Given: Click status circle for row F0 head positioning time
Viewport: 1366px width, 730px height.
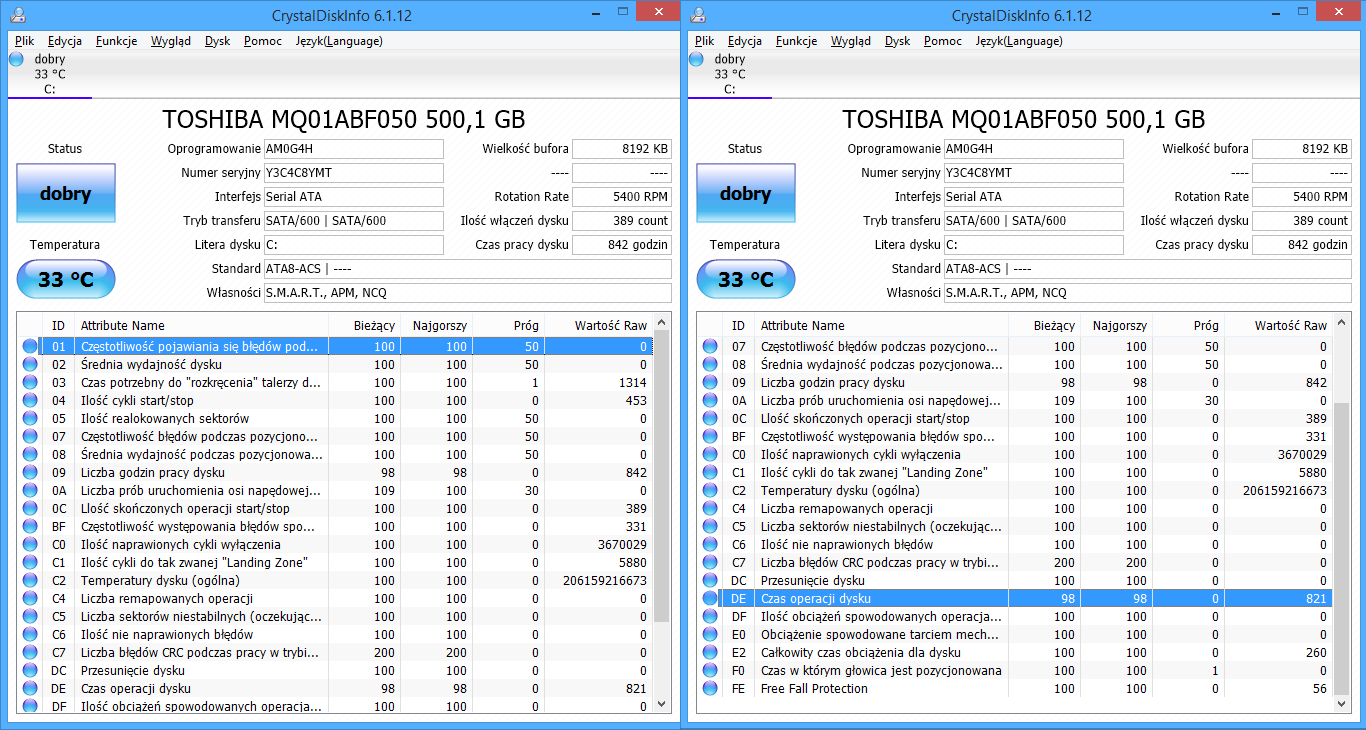Looking at the screenshot, I should click(x=711, y=671).
